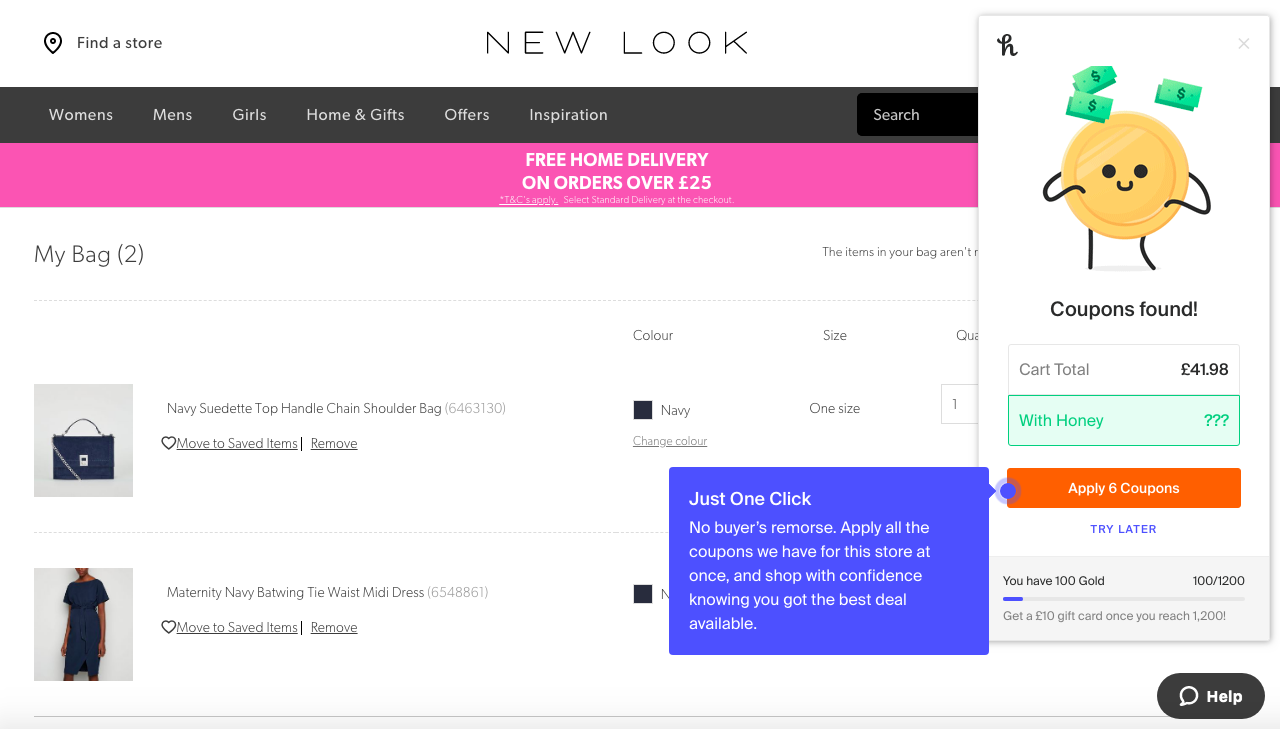Click the heart icon beside the midi dress

point(168,627)
